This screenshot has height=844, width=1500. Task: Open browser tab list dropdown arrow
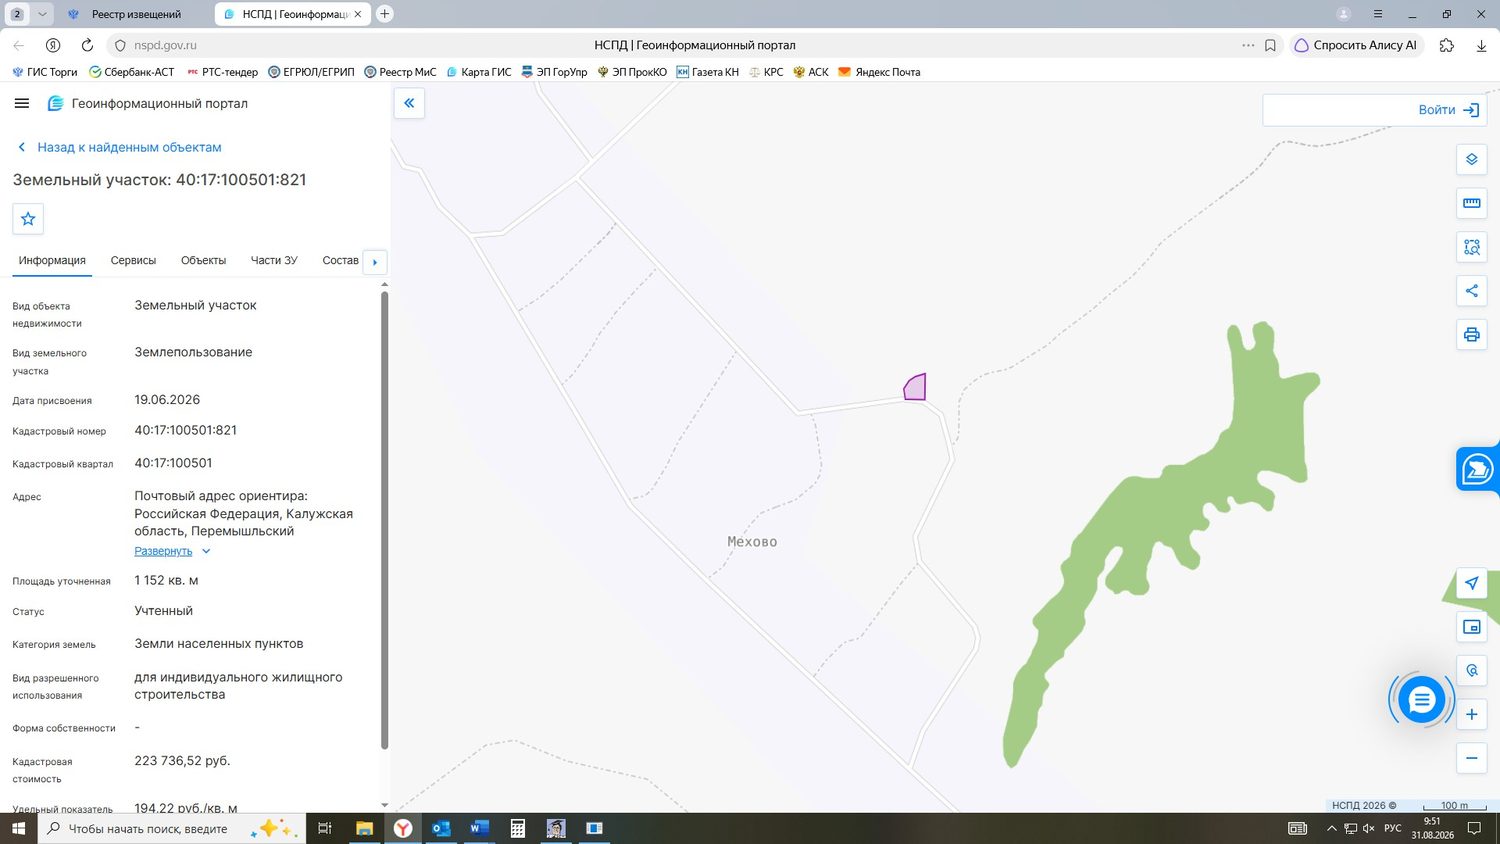[42, 14]
